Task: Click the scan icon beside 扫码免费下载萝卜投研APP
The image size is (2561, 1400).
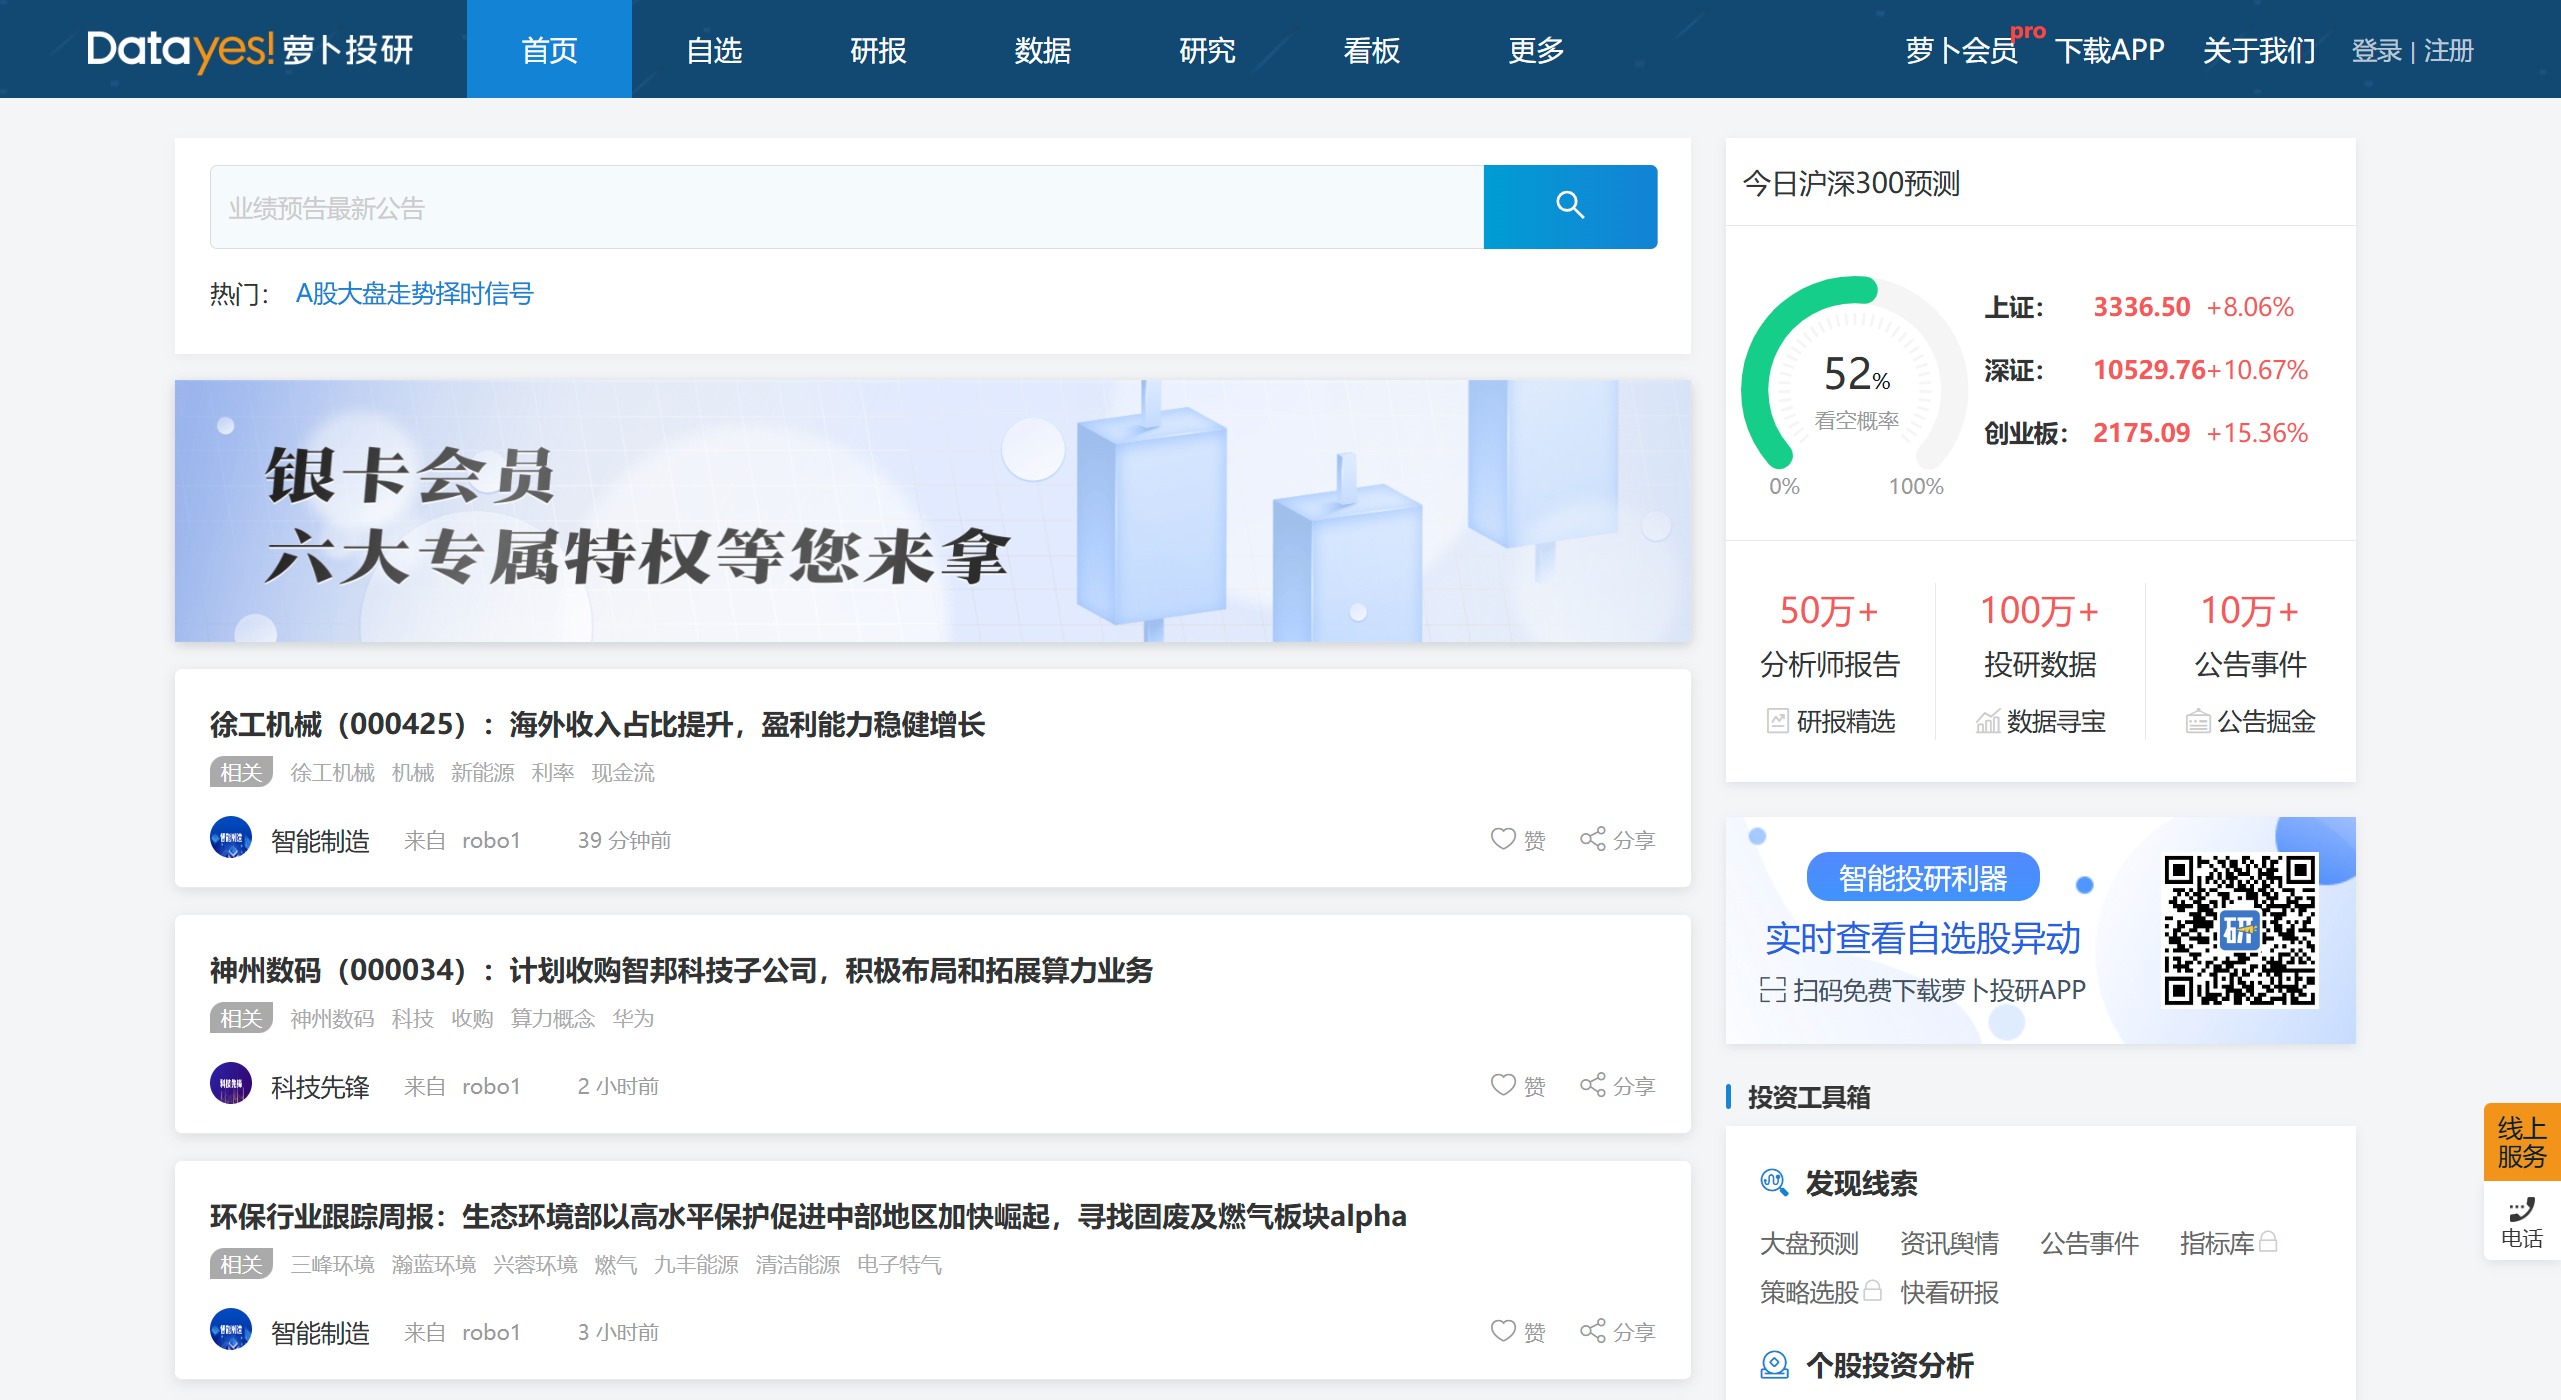Action: point(1771,990)
